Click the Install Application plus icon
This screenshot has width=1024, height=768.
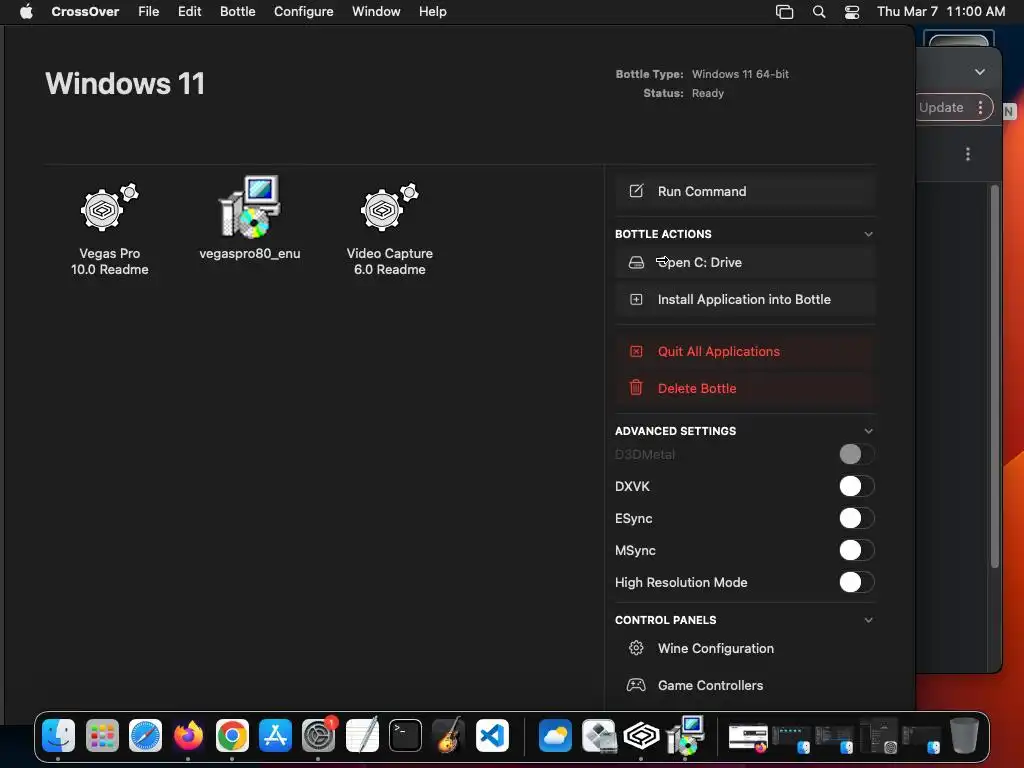point(636,300)
